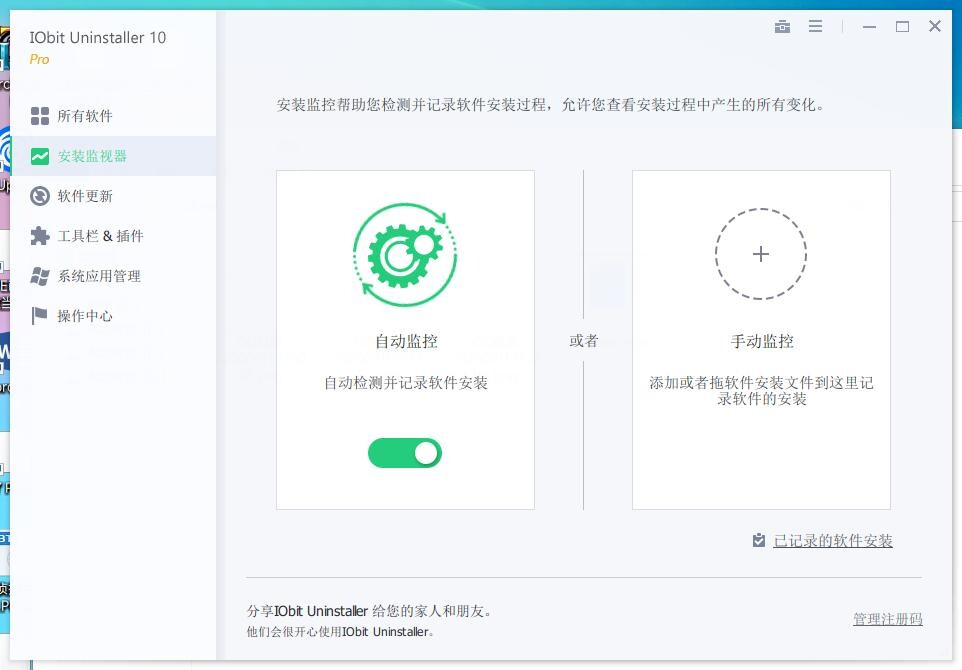
Task: Click the Action Center (操作中心) flag icon
Action: click(40, 316)
